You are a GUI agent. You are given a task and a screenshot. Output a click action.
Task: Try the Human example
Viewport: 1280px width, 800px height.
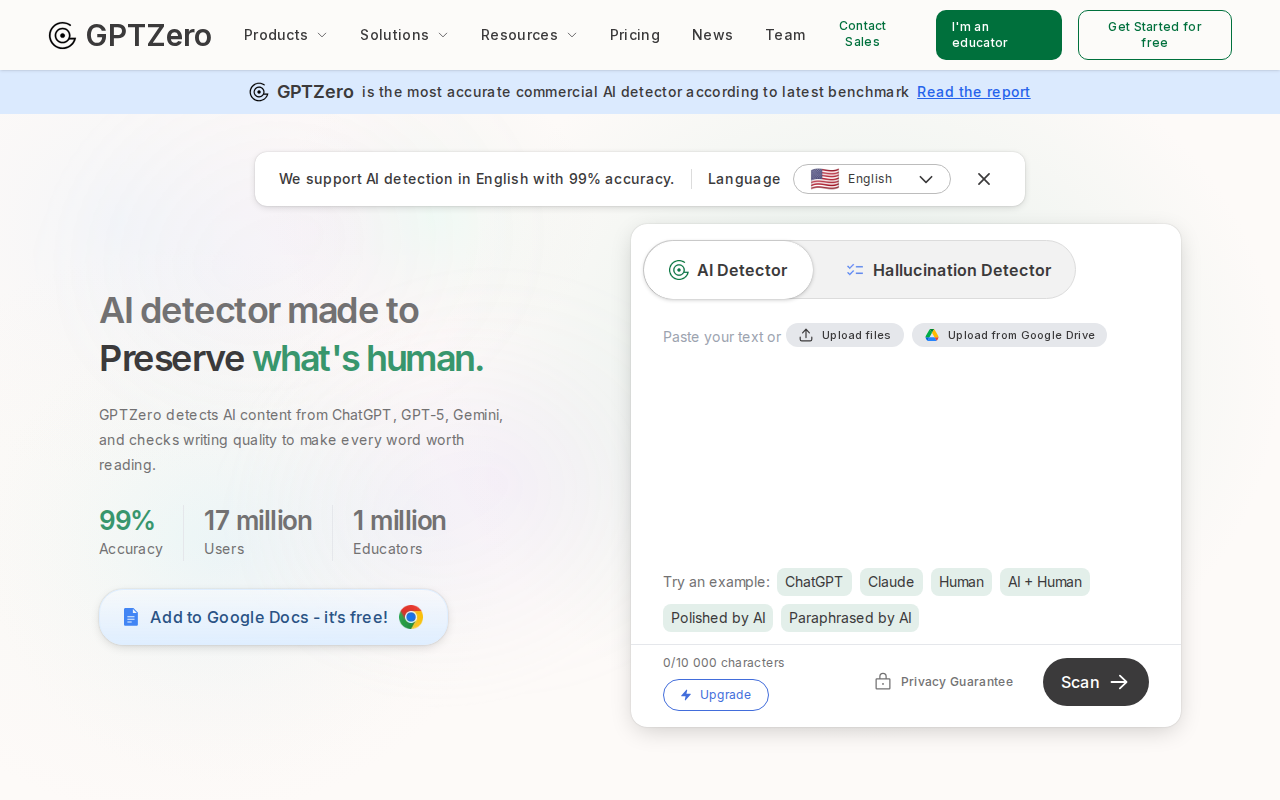(961, 582)
